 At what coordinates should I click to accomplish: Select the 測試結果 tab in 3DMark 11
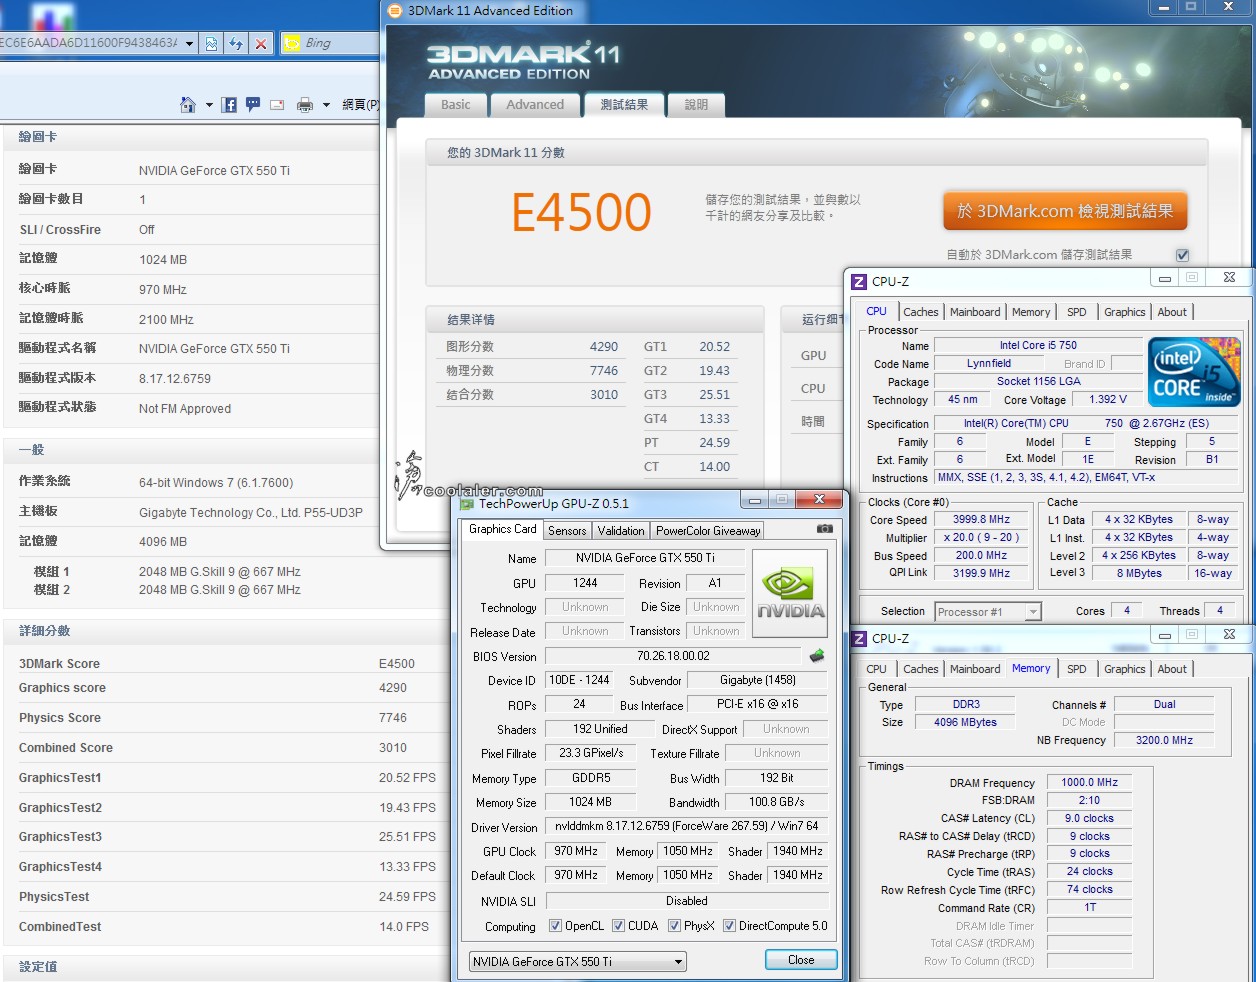coord(624,104)
